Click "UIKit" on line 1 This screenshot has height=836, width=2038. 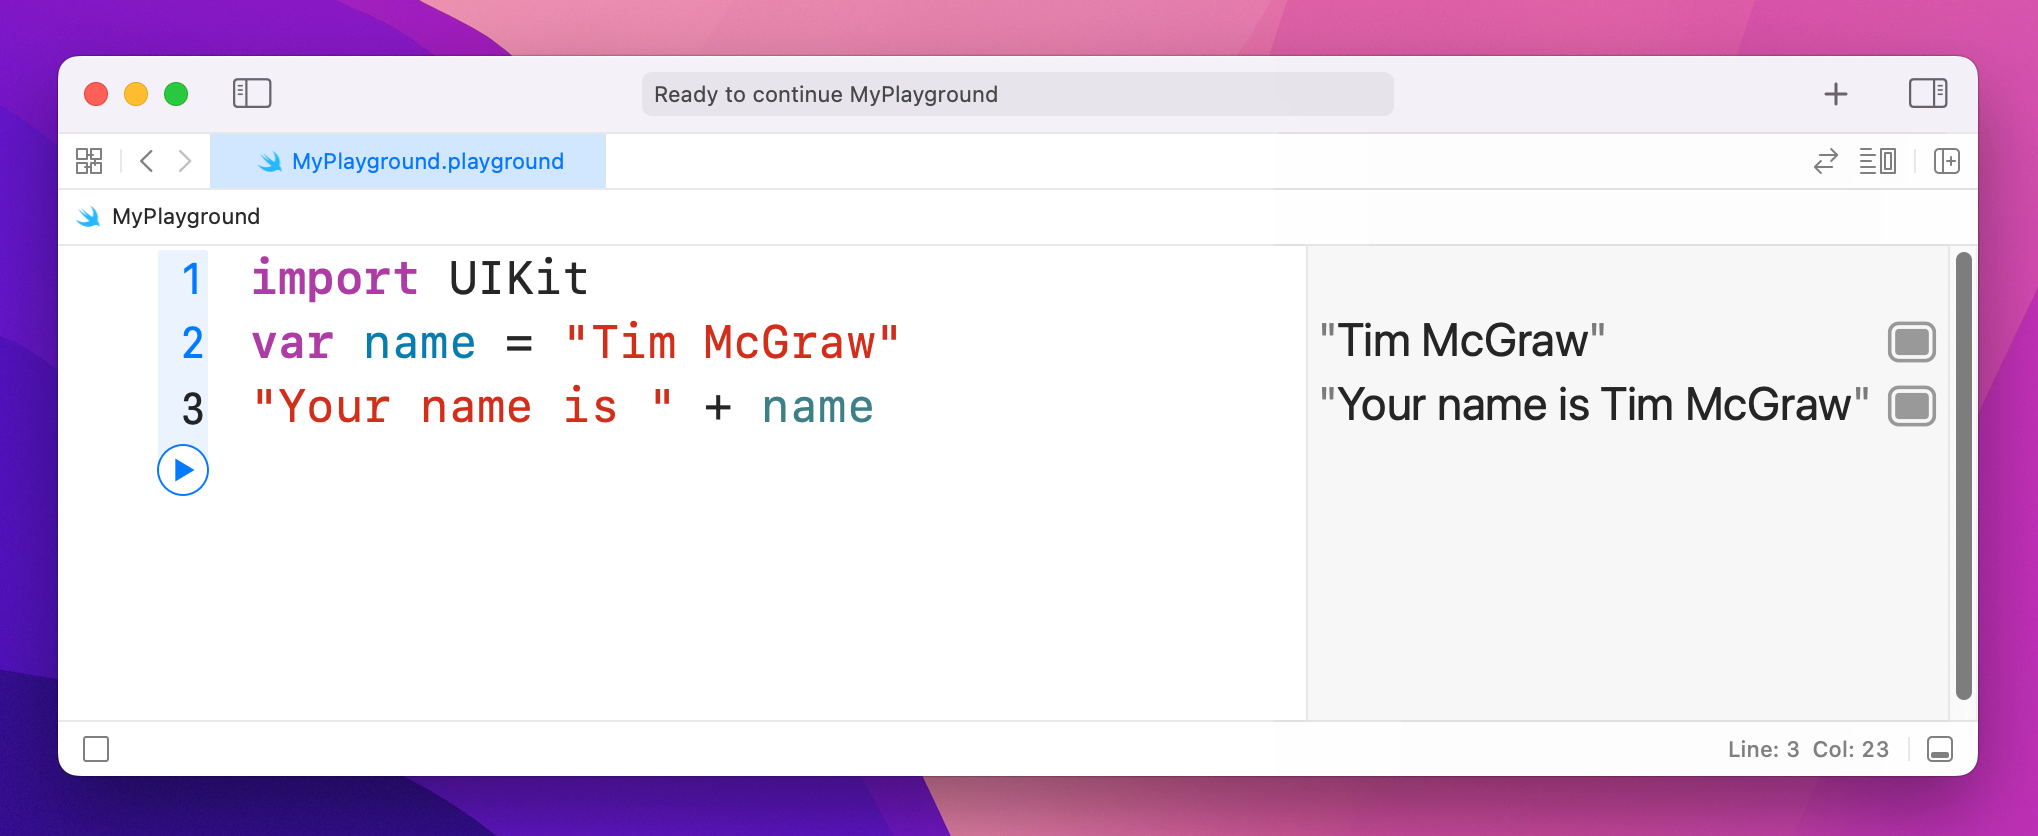pyautogui.click(x=518, y=278)
